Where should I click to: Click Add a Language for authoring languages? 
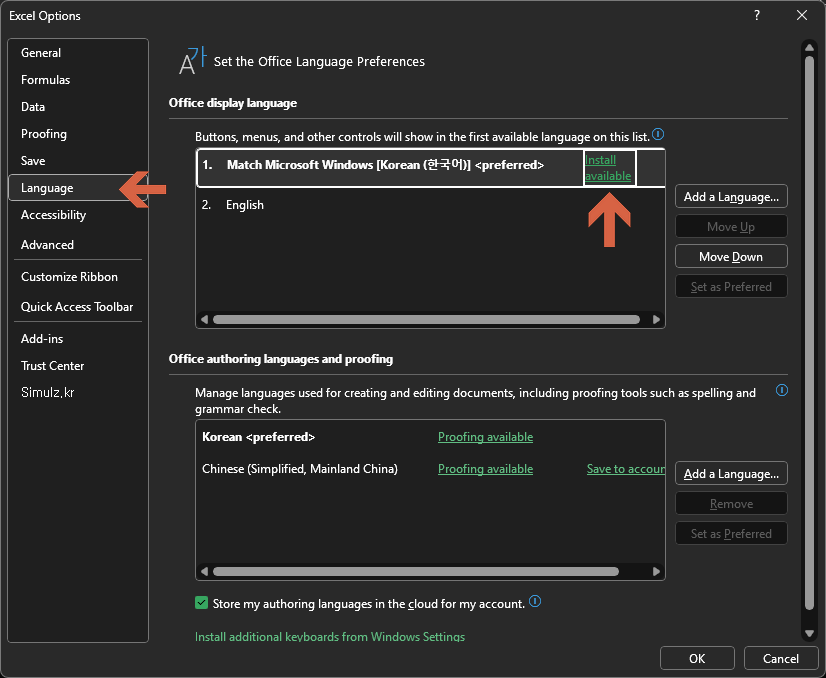coord(731,474)
